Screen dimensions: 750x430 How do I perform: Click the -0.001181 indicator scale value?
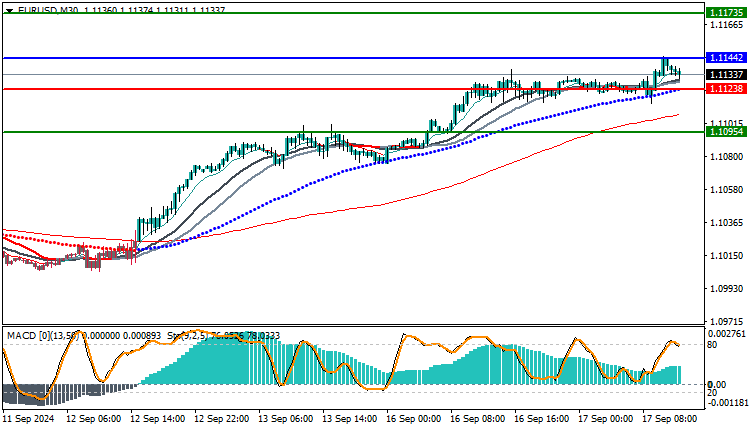[x=728, y=403]
